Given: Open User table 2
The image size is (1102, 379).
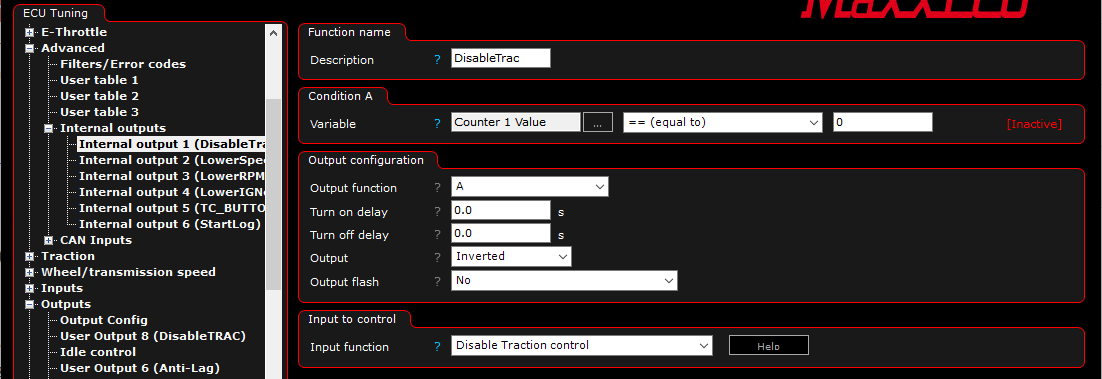Looking at the screenshot, I should tap(99, 96).
